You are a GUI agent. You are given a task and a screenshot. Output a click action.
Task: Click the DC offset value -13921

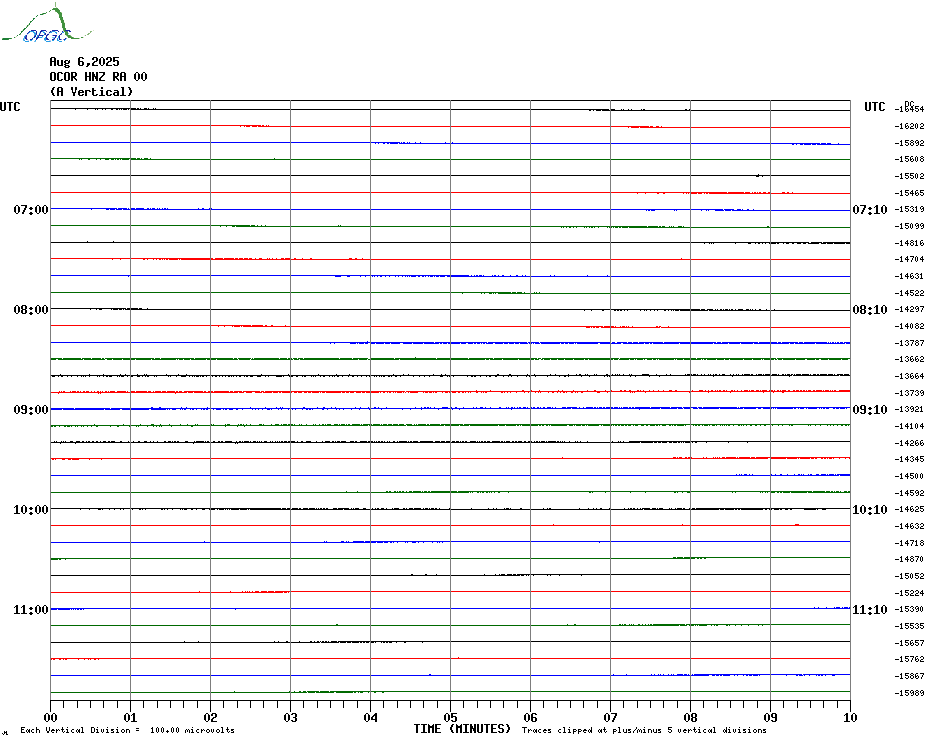tap(909, 409)
